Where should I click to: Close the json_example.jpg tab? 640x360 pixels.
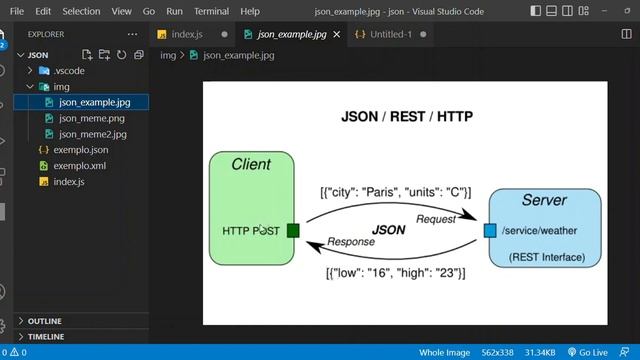pos(337,35)
